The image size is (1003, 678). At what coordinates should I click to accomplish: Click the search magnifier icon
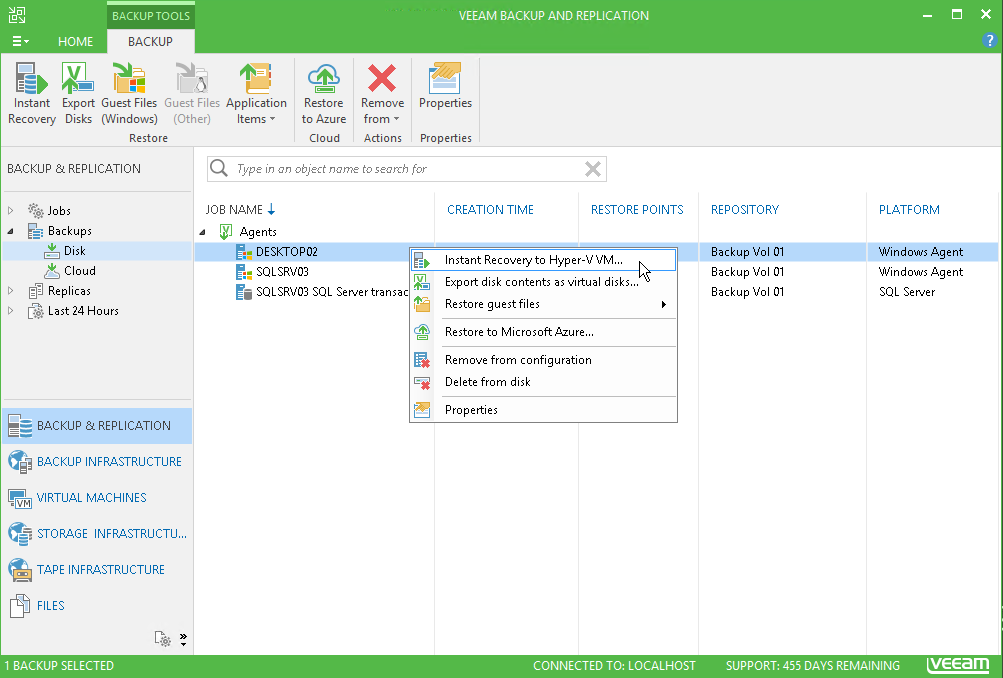[219, 168]
